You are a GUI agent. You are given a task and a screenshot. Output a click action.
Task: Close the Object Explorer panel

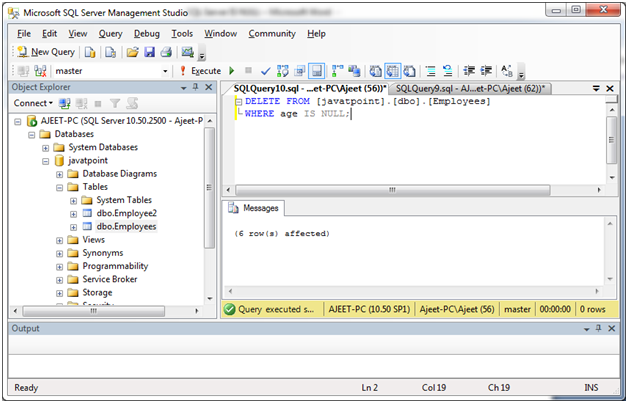click(209, 87)
